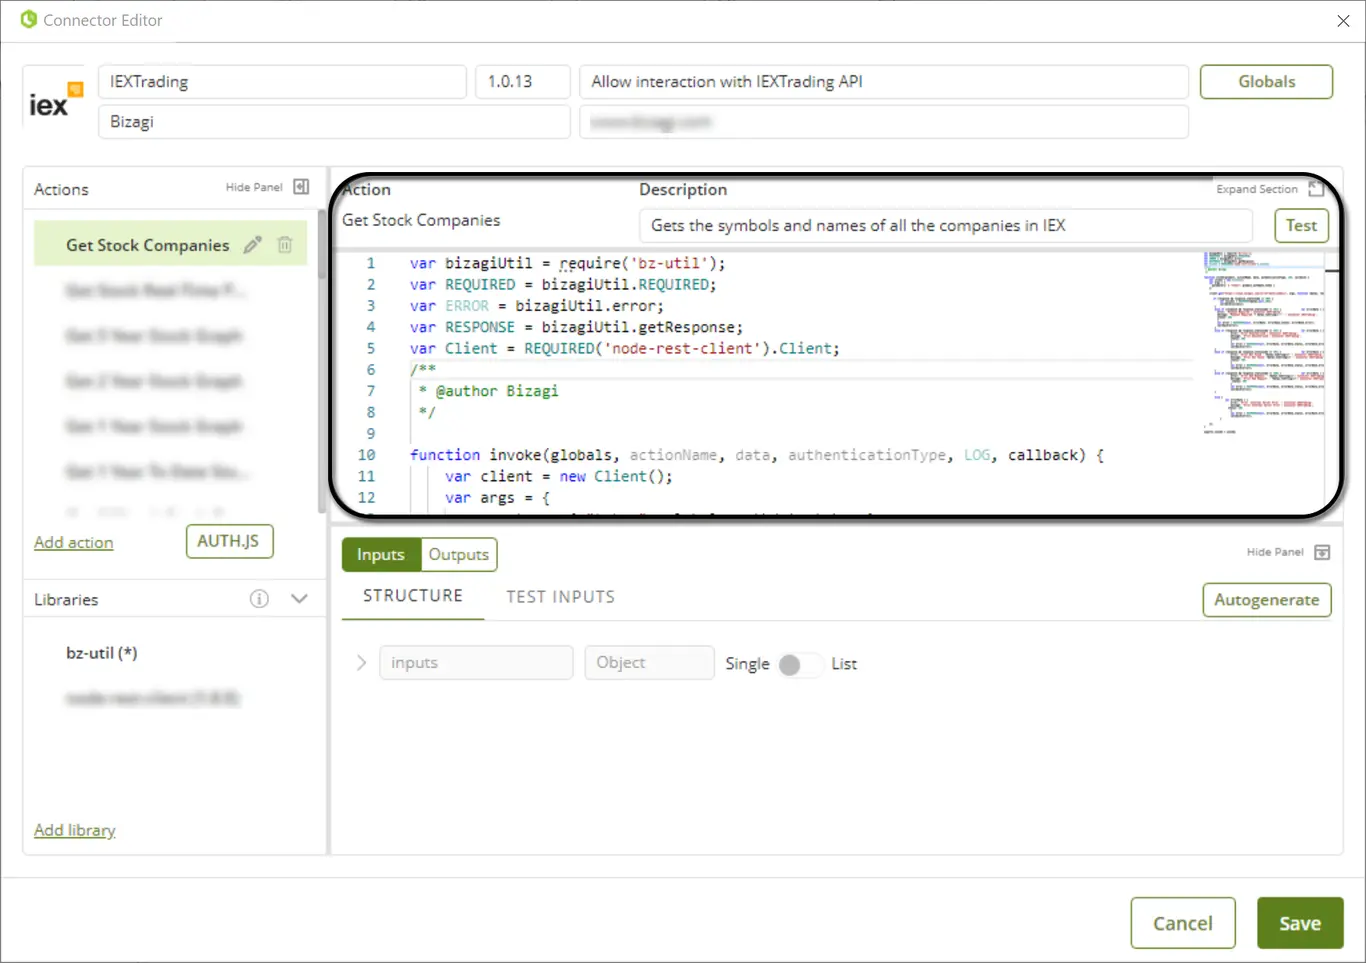Viewport: 1366px width, 963px height.
Task: Switch to Outputs view
Action: coord(459,554)
